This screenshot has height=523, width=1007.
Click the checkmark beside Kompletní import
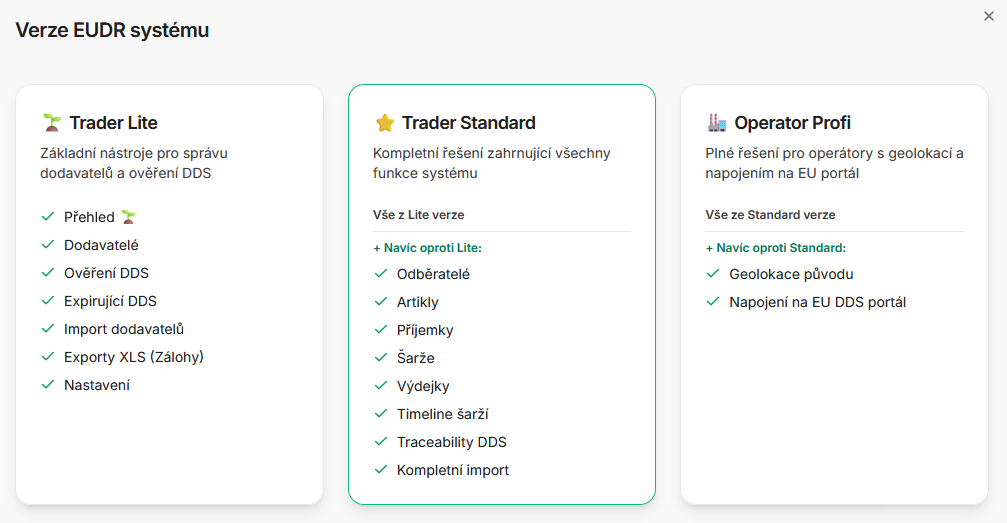pos(380,470)
